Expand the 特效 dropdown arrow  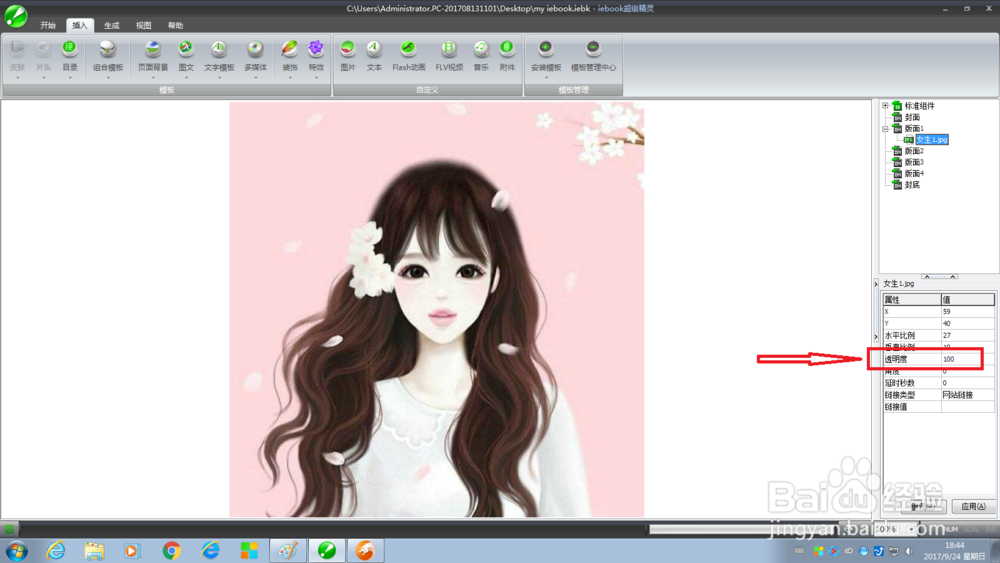[316, 78]
